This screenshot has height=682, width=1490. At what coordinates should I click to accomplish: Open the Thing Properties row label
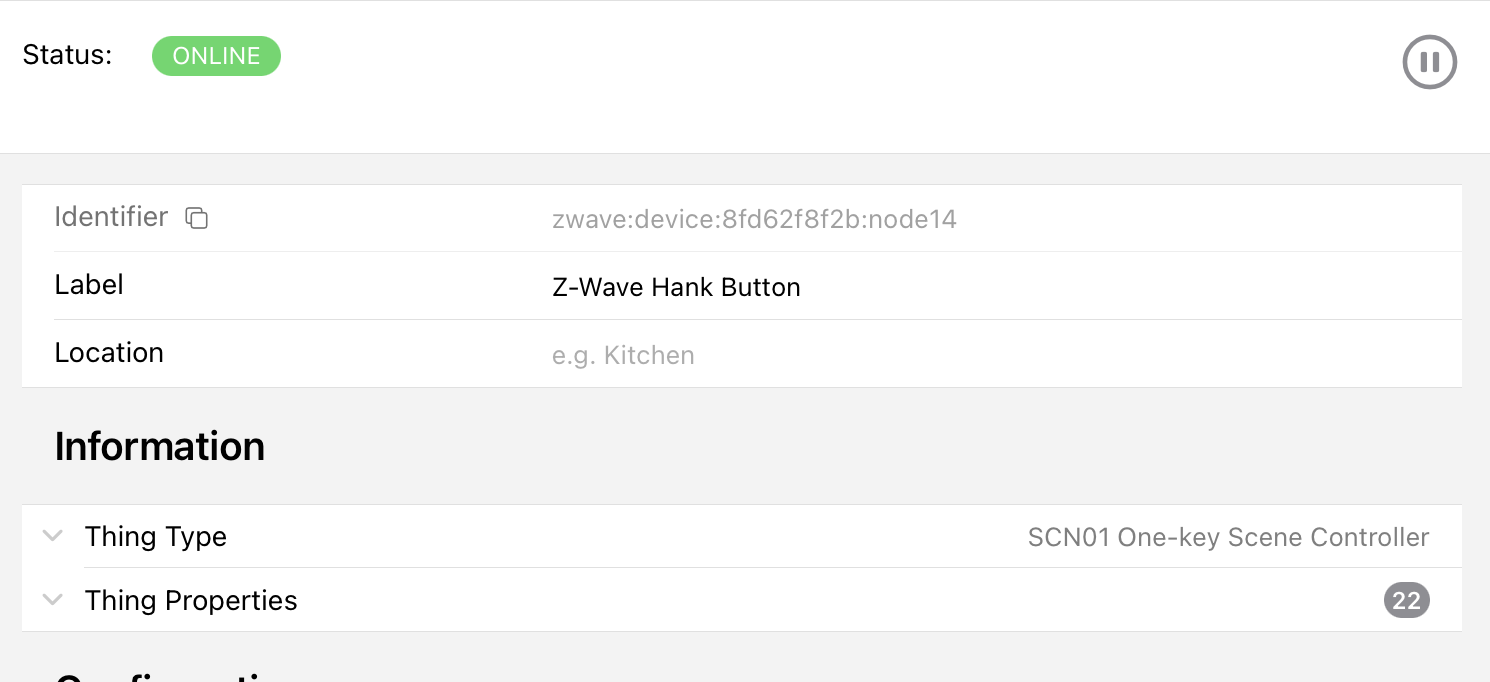click(191, 601)
